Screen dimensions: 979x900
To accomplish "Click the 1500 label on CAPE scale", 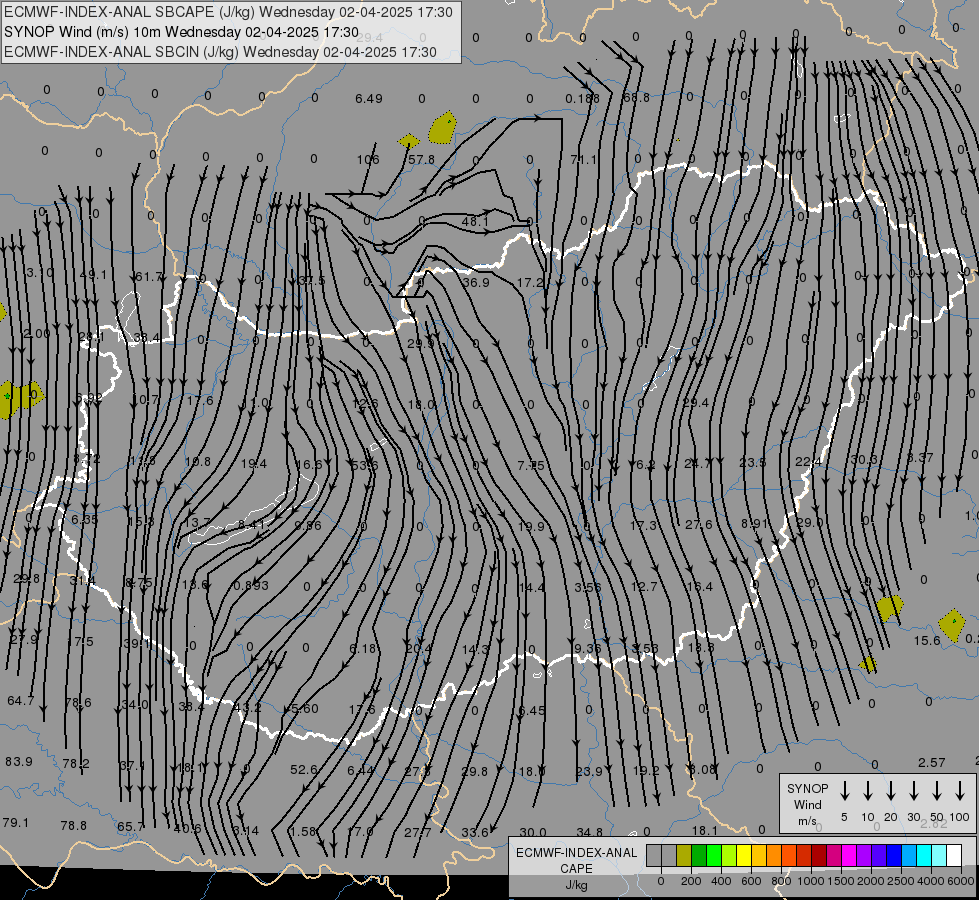I will click(840, 881).
